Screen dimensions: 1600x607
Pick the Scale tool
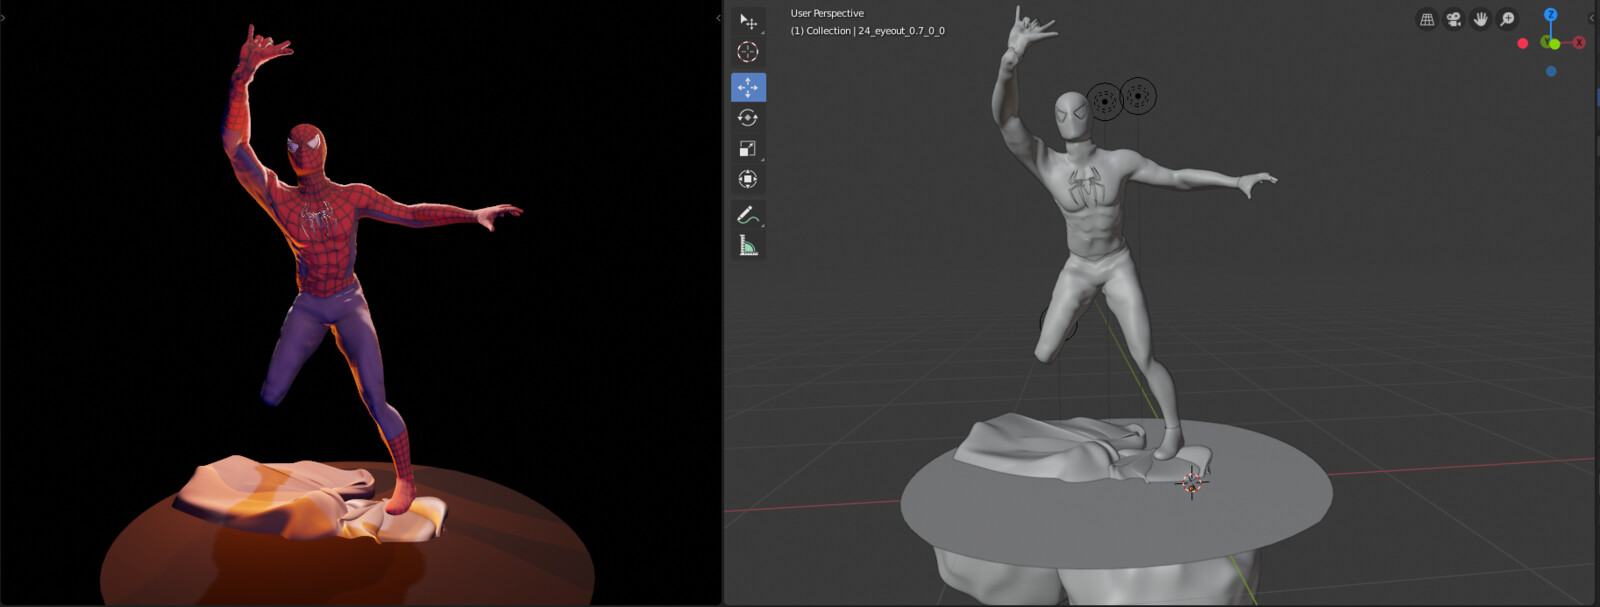tap(748, 148)
